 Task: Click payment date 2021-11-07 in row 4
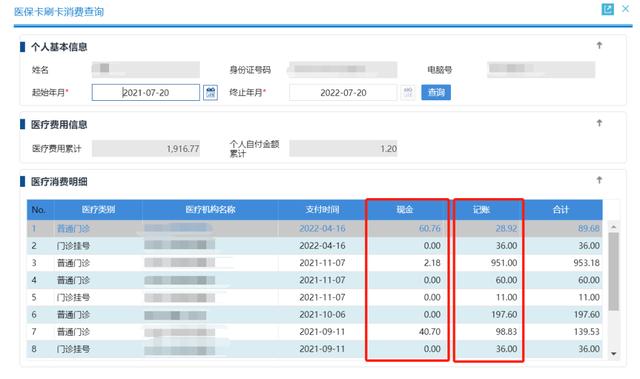tap(322, 280)
